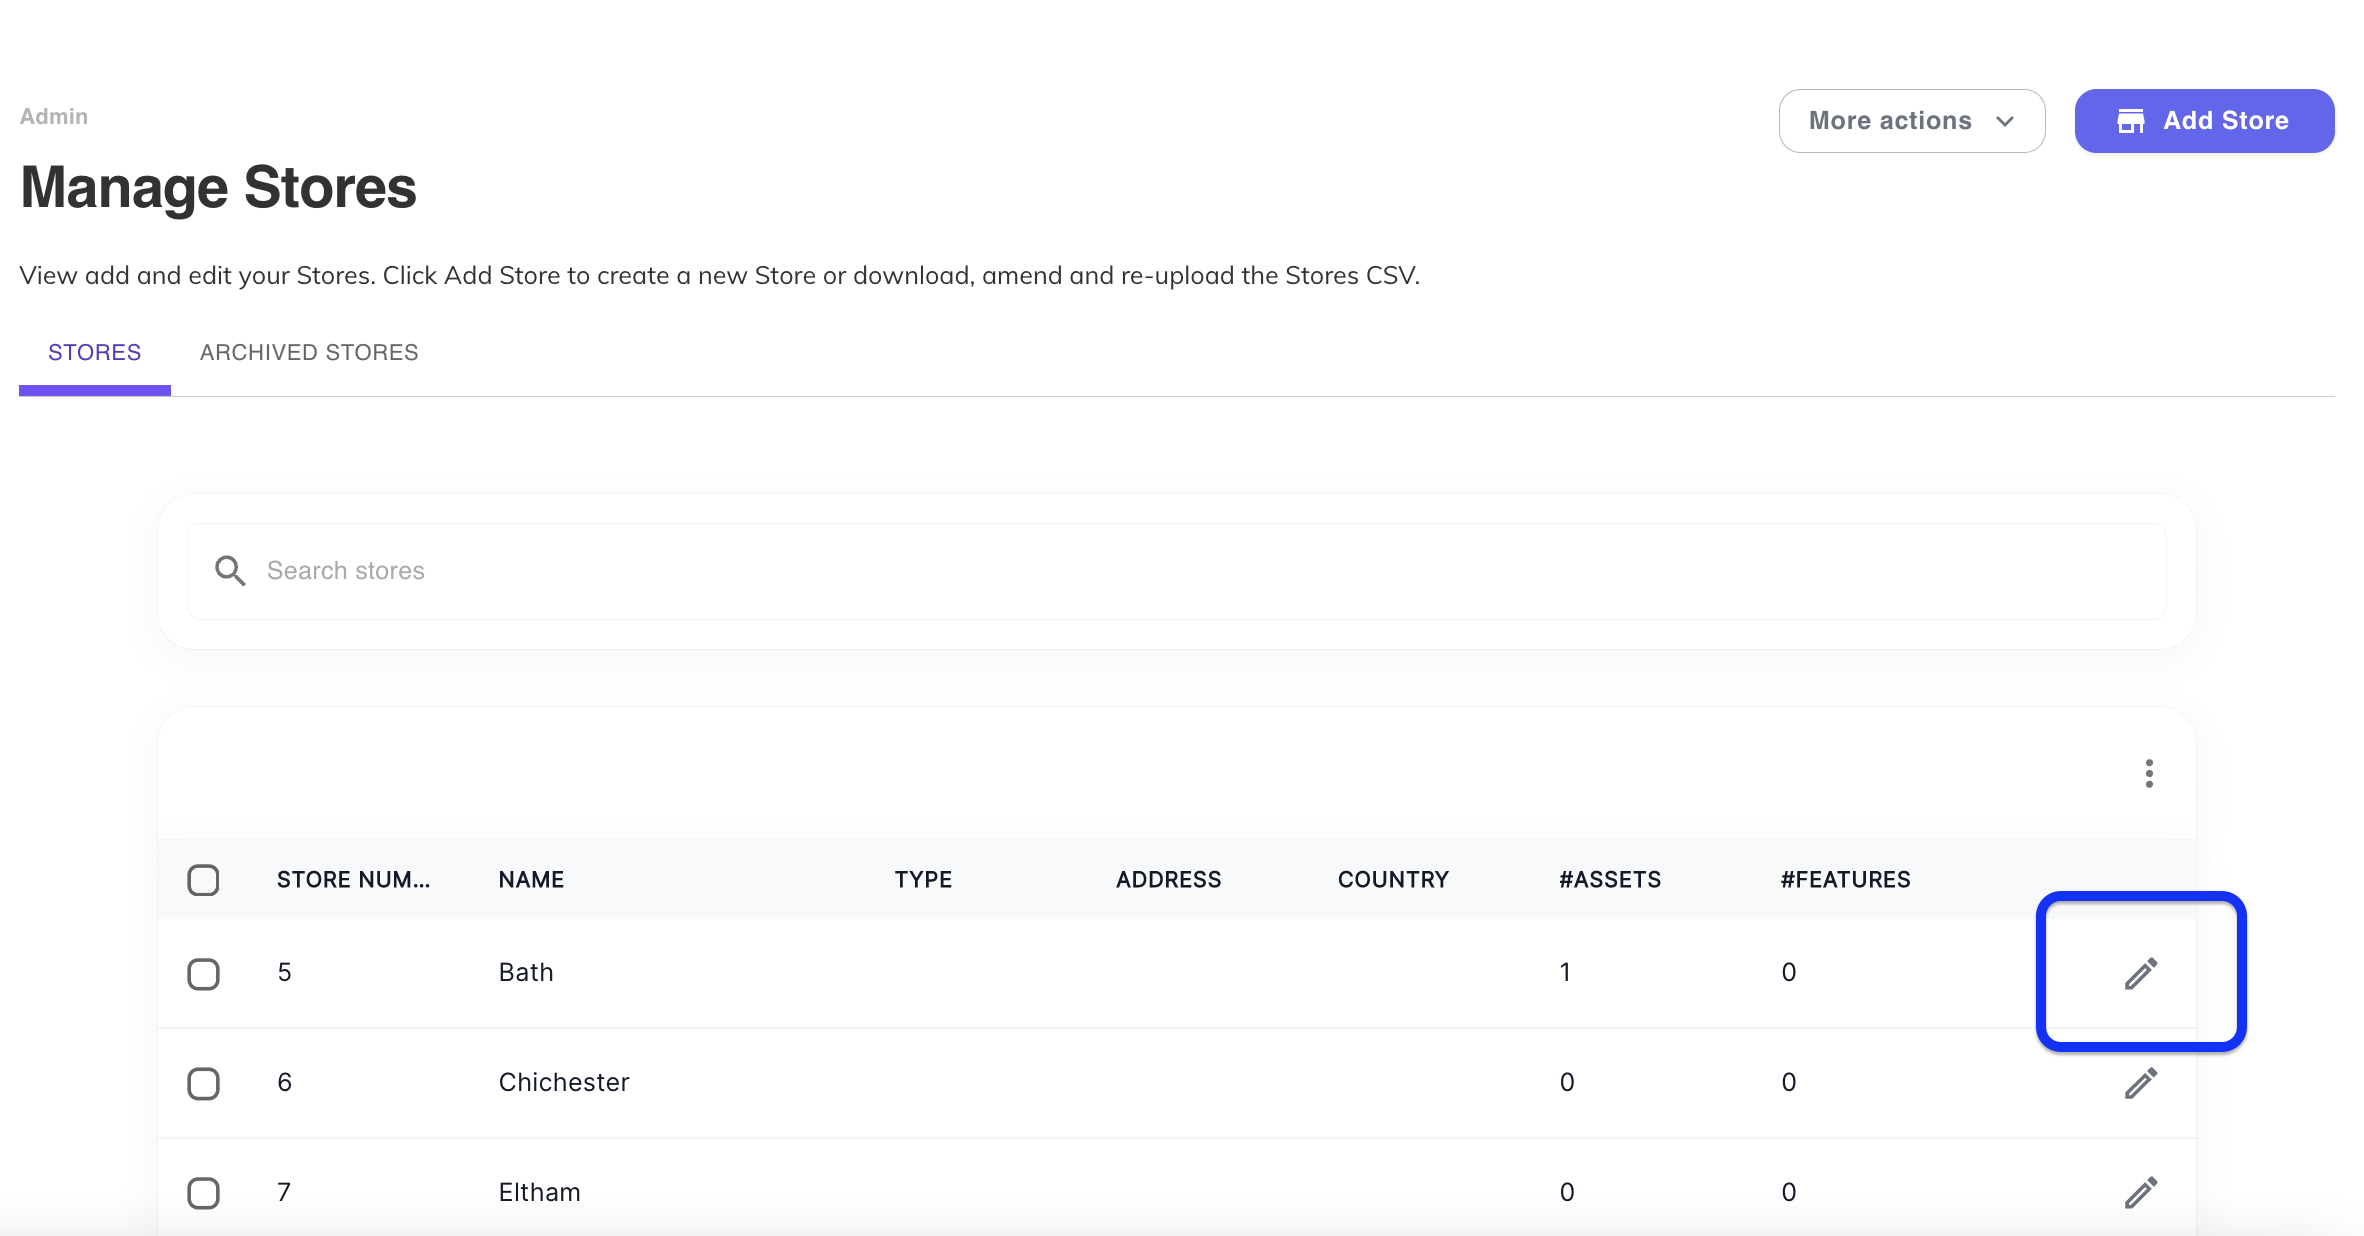Screen dimensions: 2364x1236
Task: Click the Admin breadcrumb link
Action: (54, 117)
